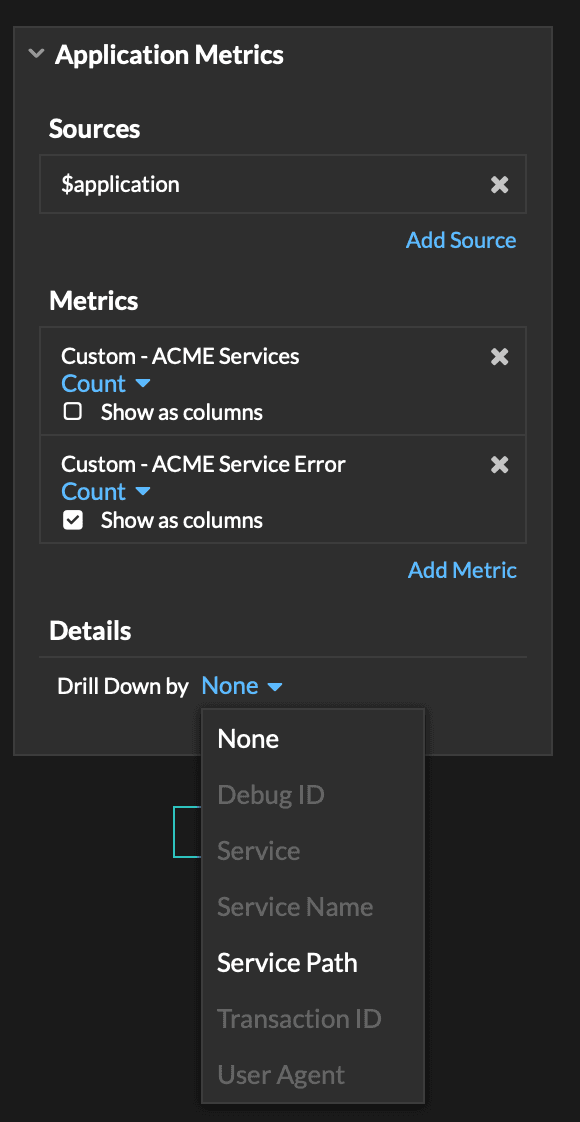Open Count dropdown for ACME Services

pyautogui.click(x=106, y=384)
